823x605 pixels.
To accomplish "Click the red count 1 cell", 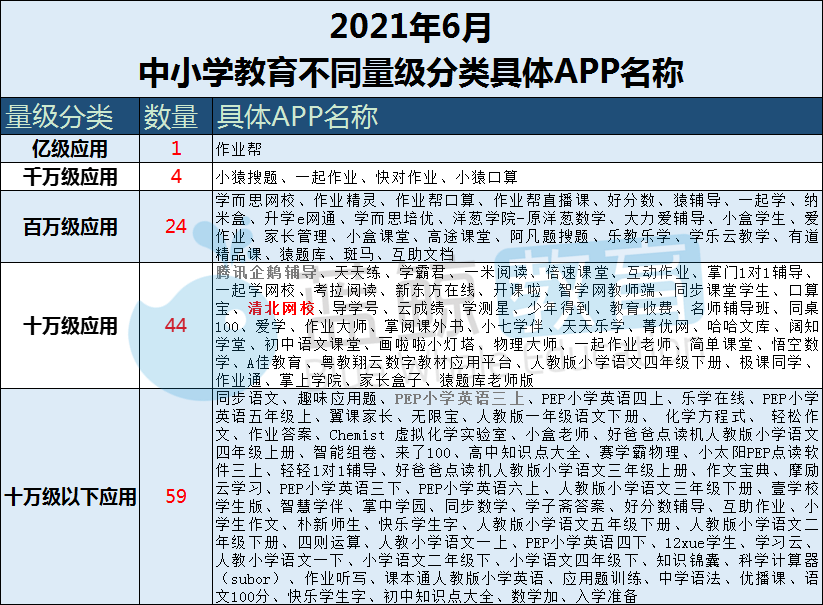I will click(176, 149).
